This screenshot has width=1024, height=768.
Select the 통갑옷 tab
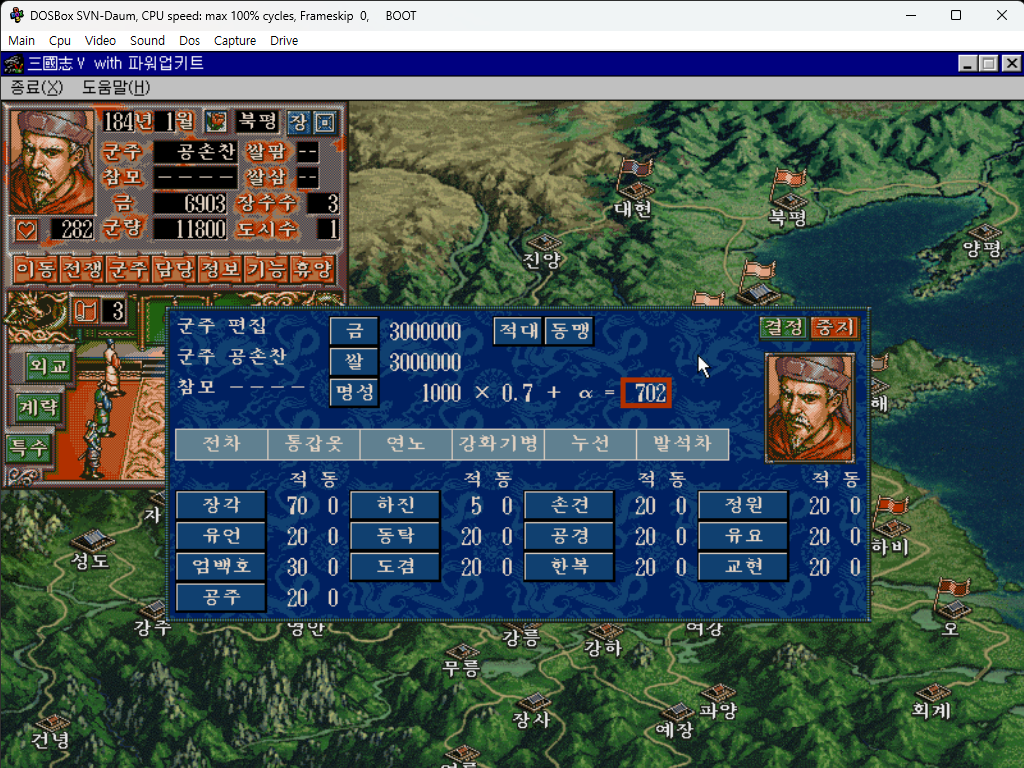[x=314, y=444]
